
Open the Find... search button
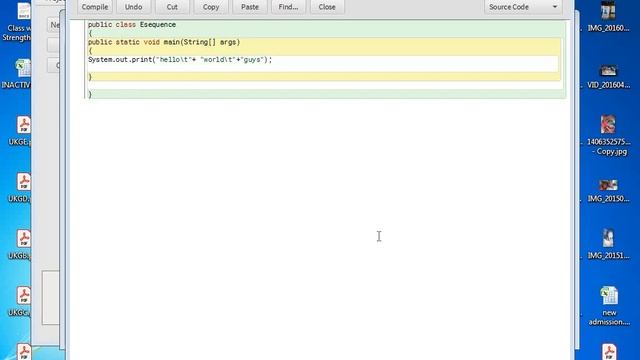tap(288, 7)
